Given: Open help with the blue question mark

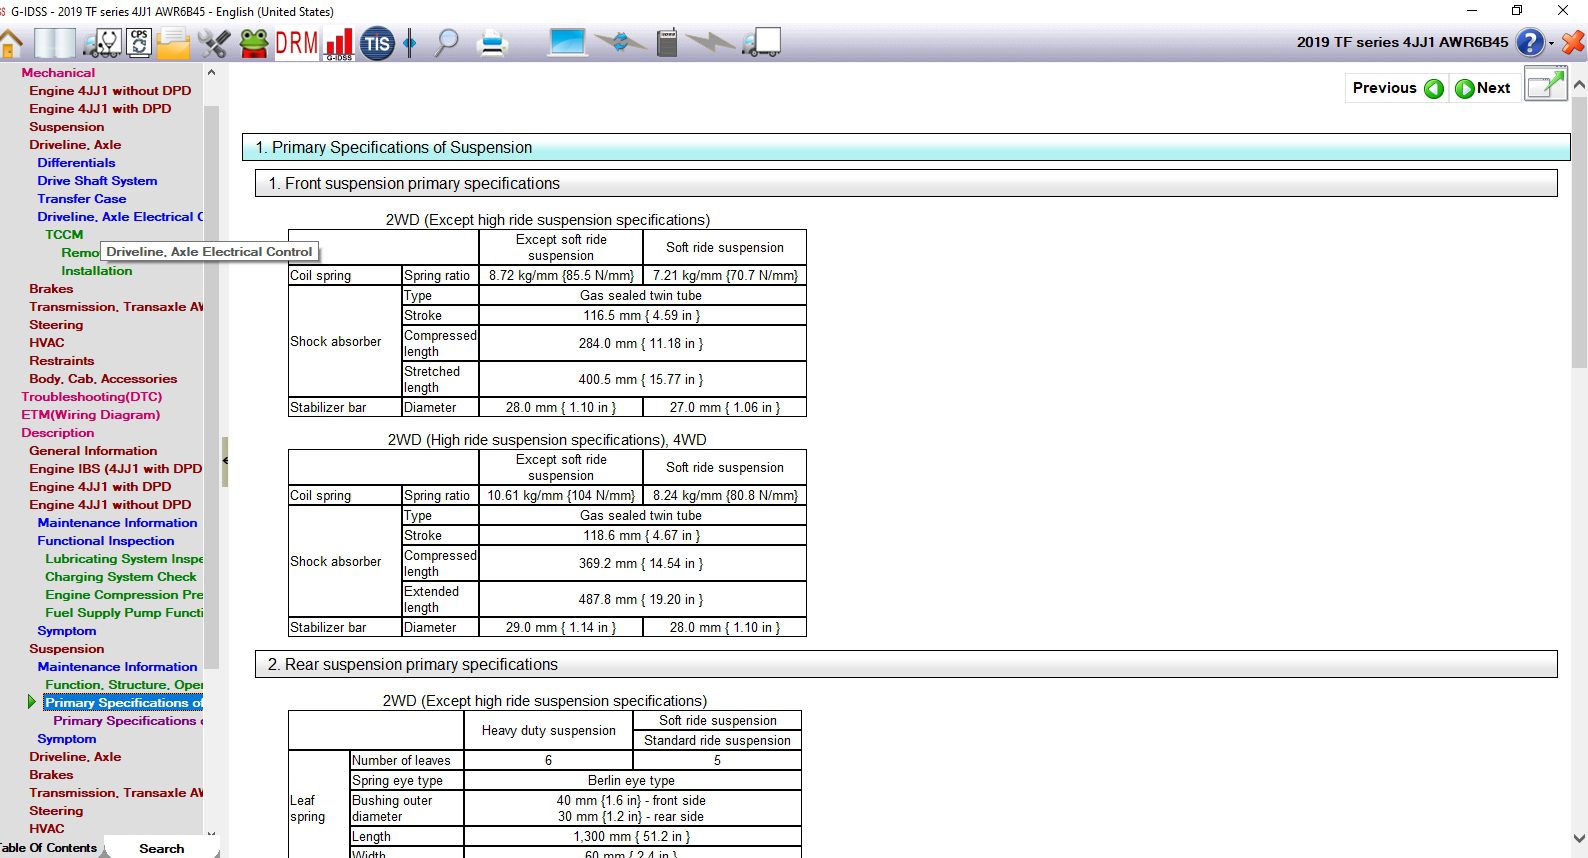Looking at the screenshot, I should pos(1530,42).
